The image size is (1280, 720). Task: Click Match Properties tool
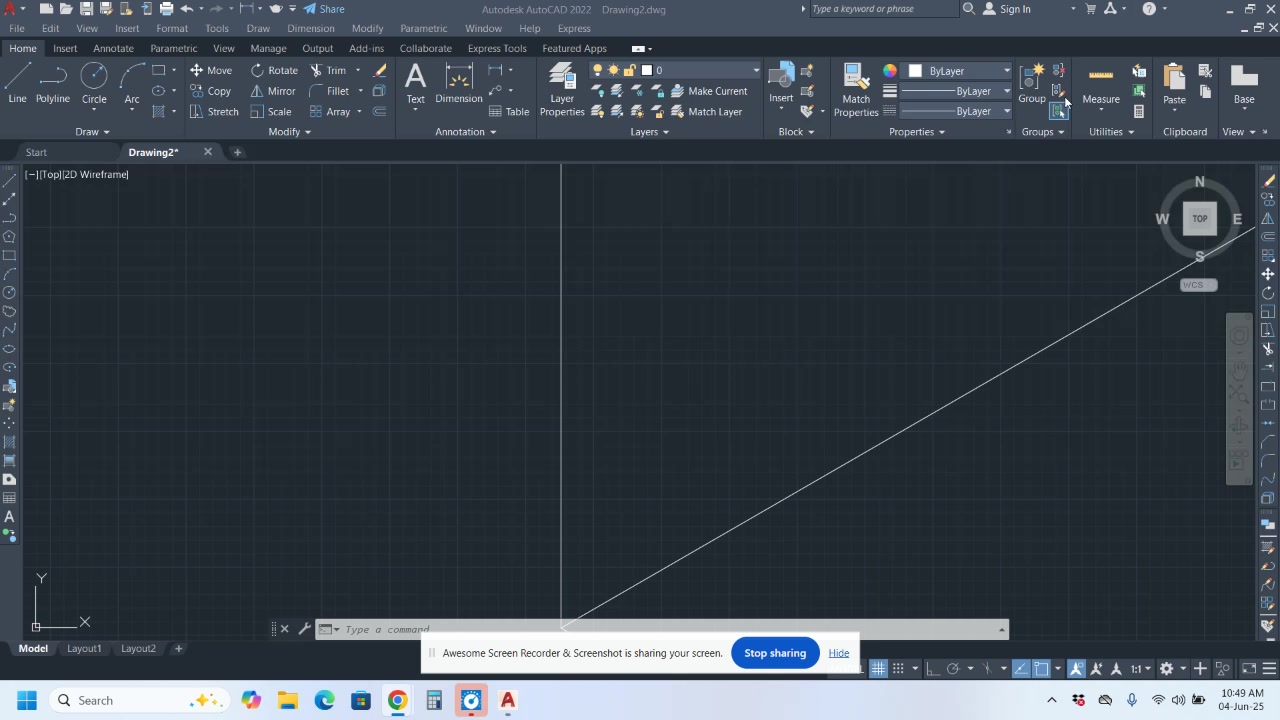point(856,90)
